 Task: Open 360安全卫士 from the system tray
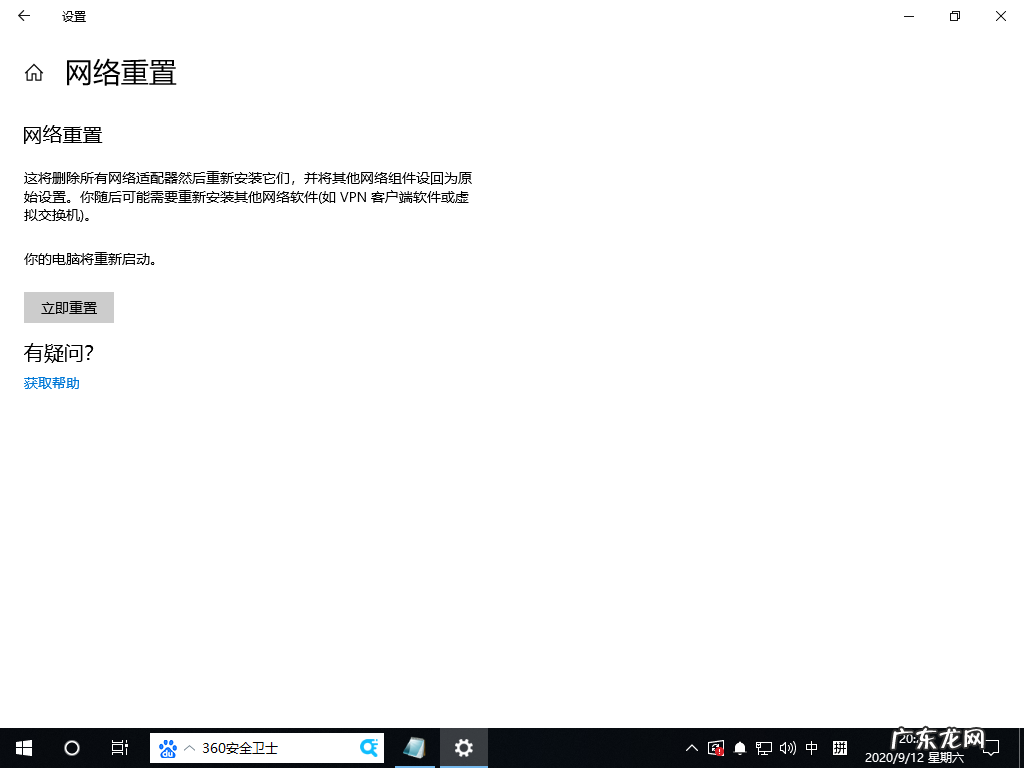716,747
